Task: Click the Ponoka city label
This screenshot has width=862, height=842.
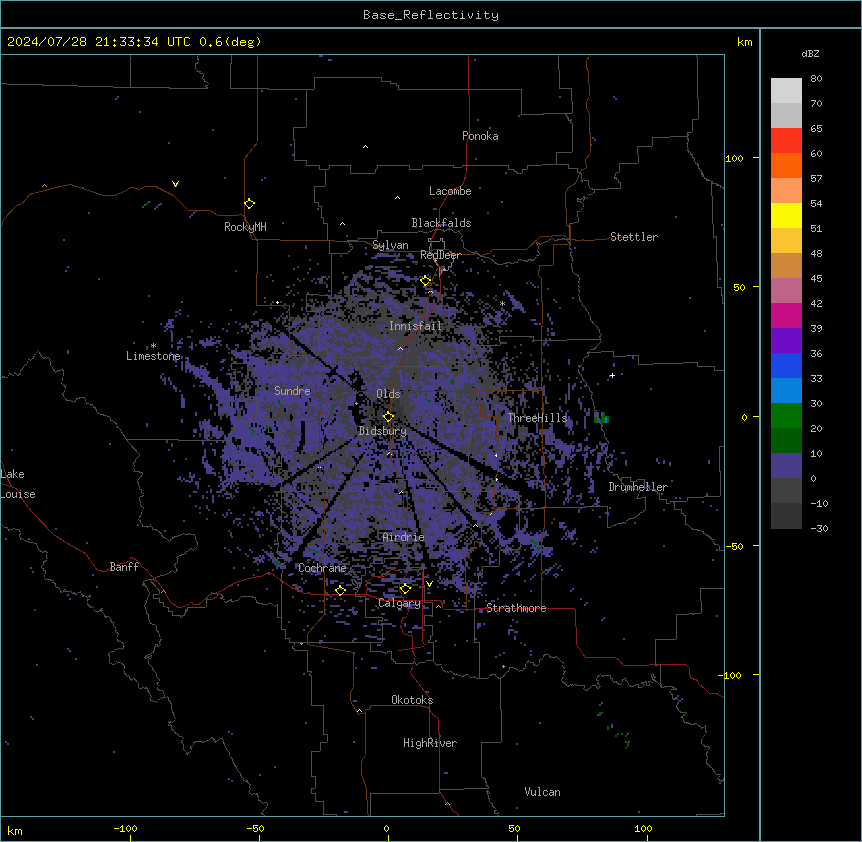Action: click(480, 136)
